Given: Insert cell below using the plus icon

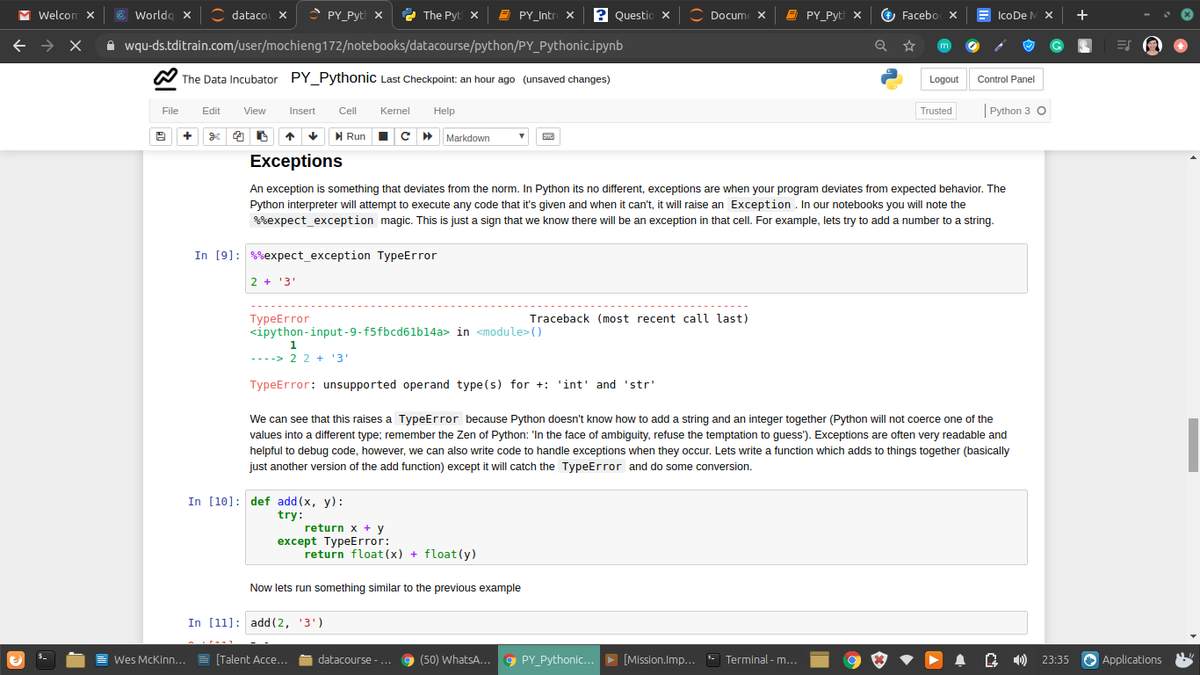Looking at the screenshot, I should tap(188, 137).
